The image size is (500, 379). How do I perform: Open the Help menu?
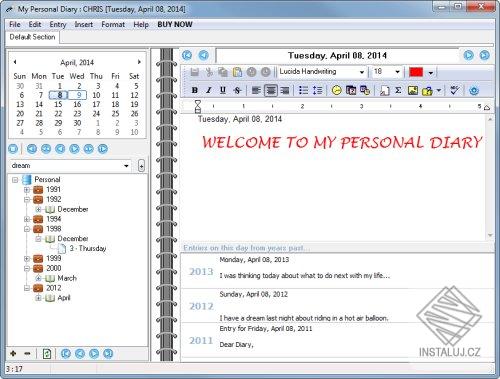click(x=141, y=24)
